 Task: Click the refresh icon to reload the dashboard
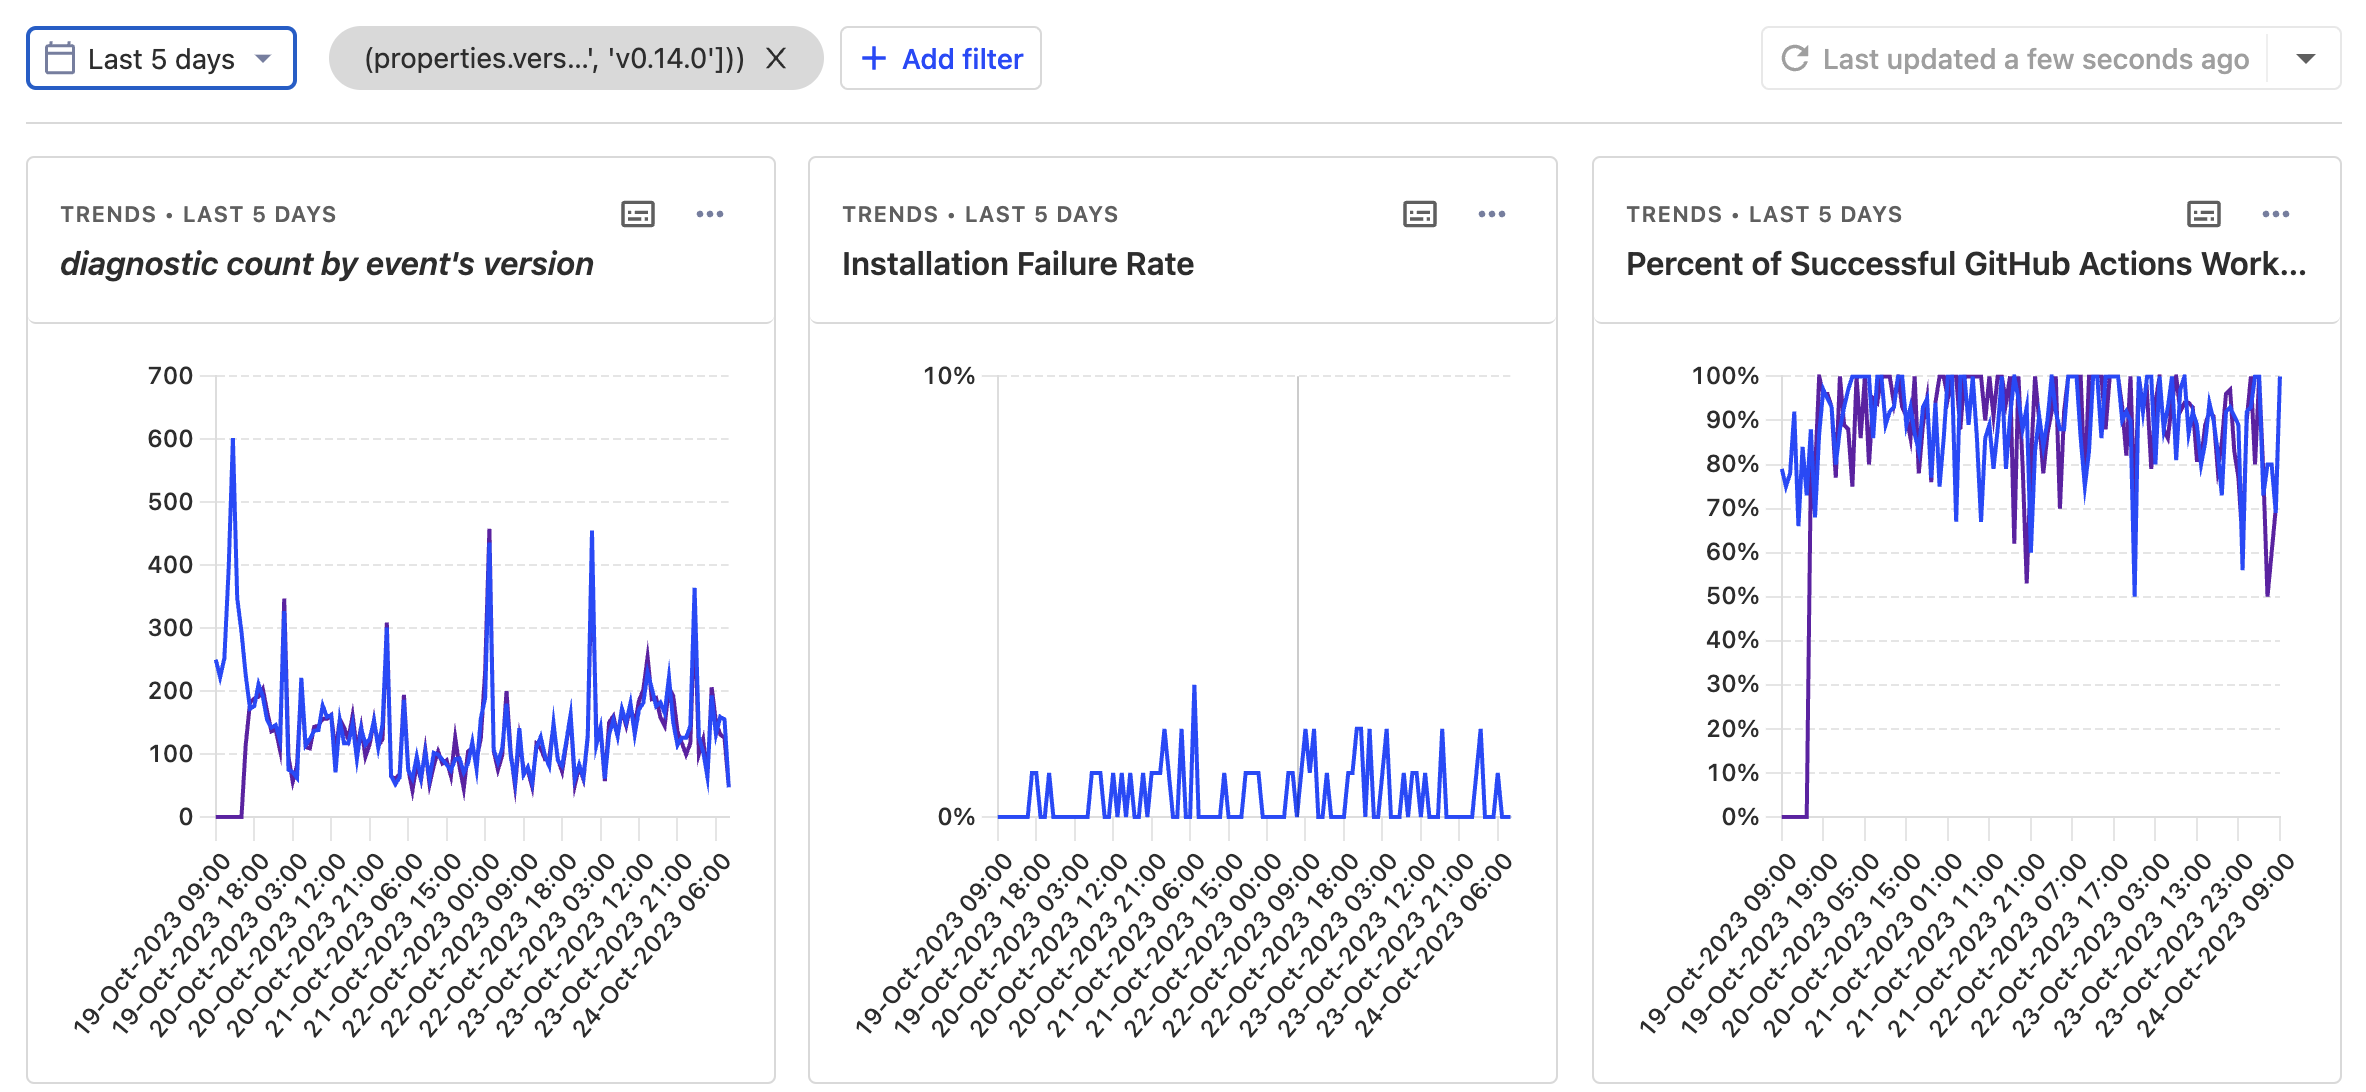(x=1794, y=58)
